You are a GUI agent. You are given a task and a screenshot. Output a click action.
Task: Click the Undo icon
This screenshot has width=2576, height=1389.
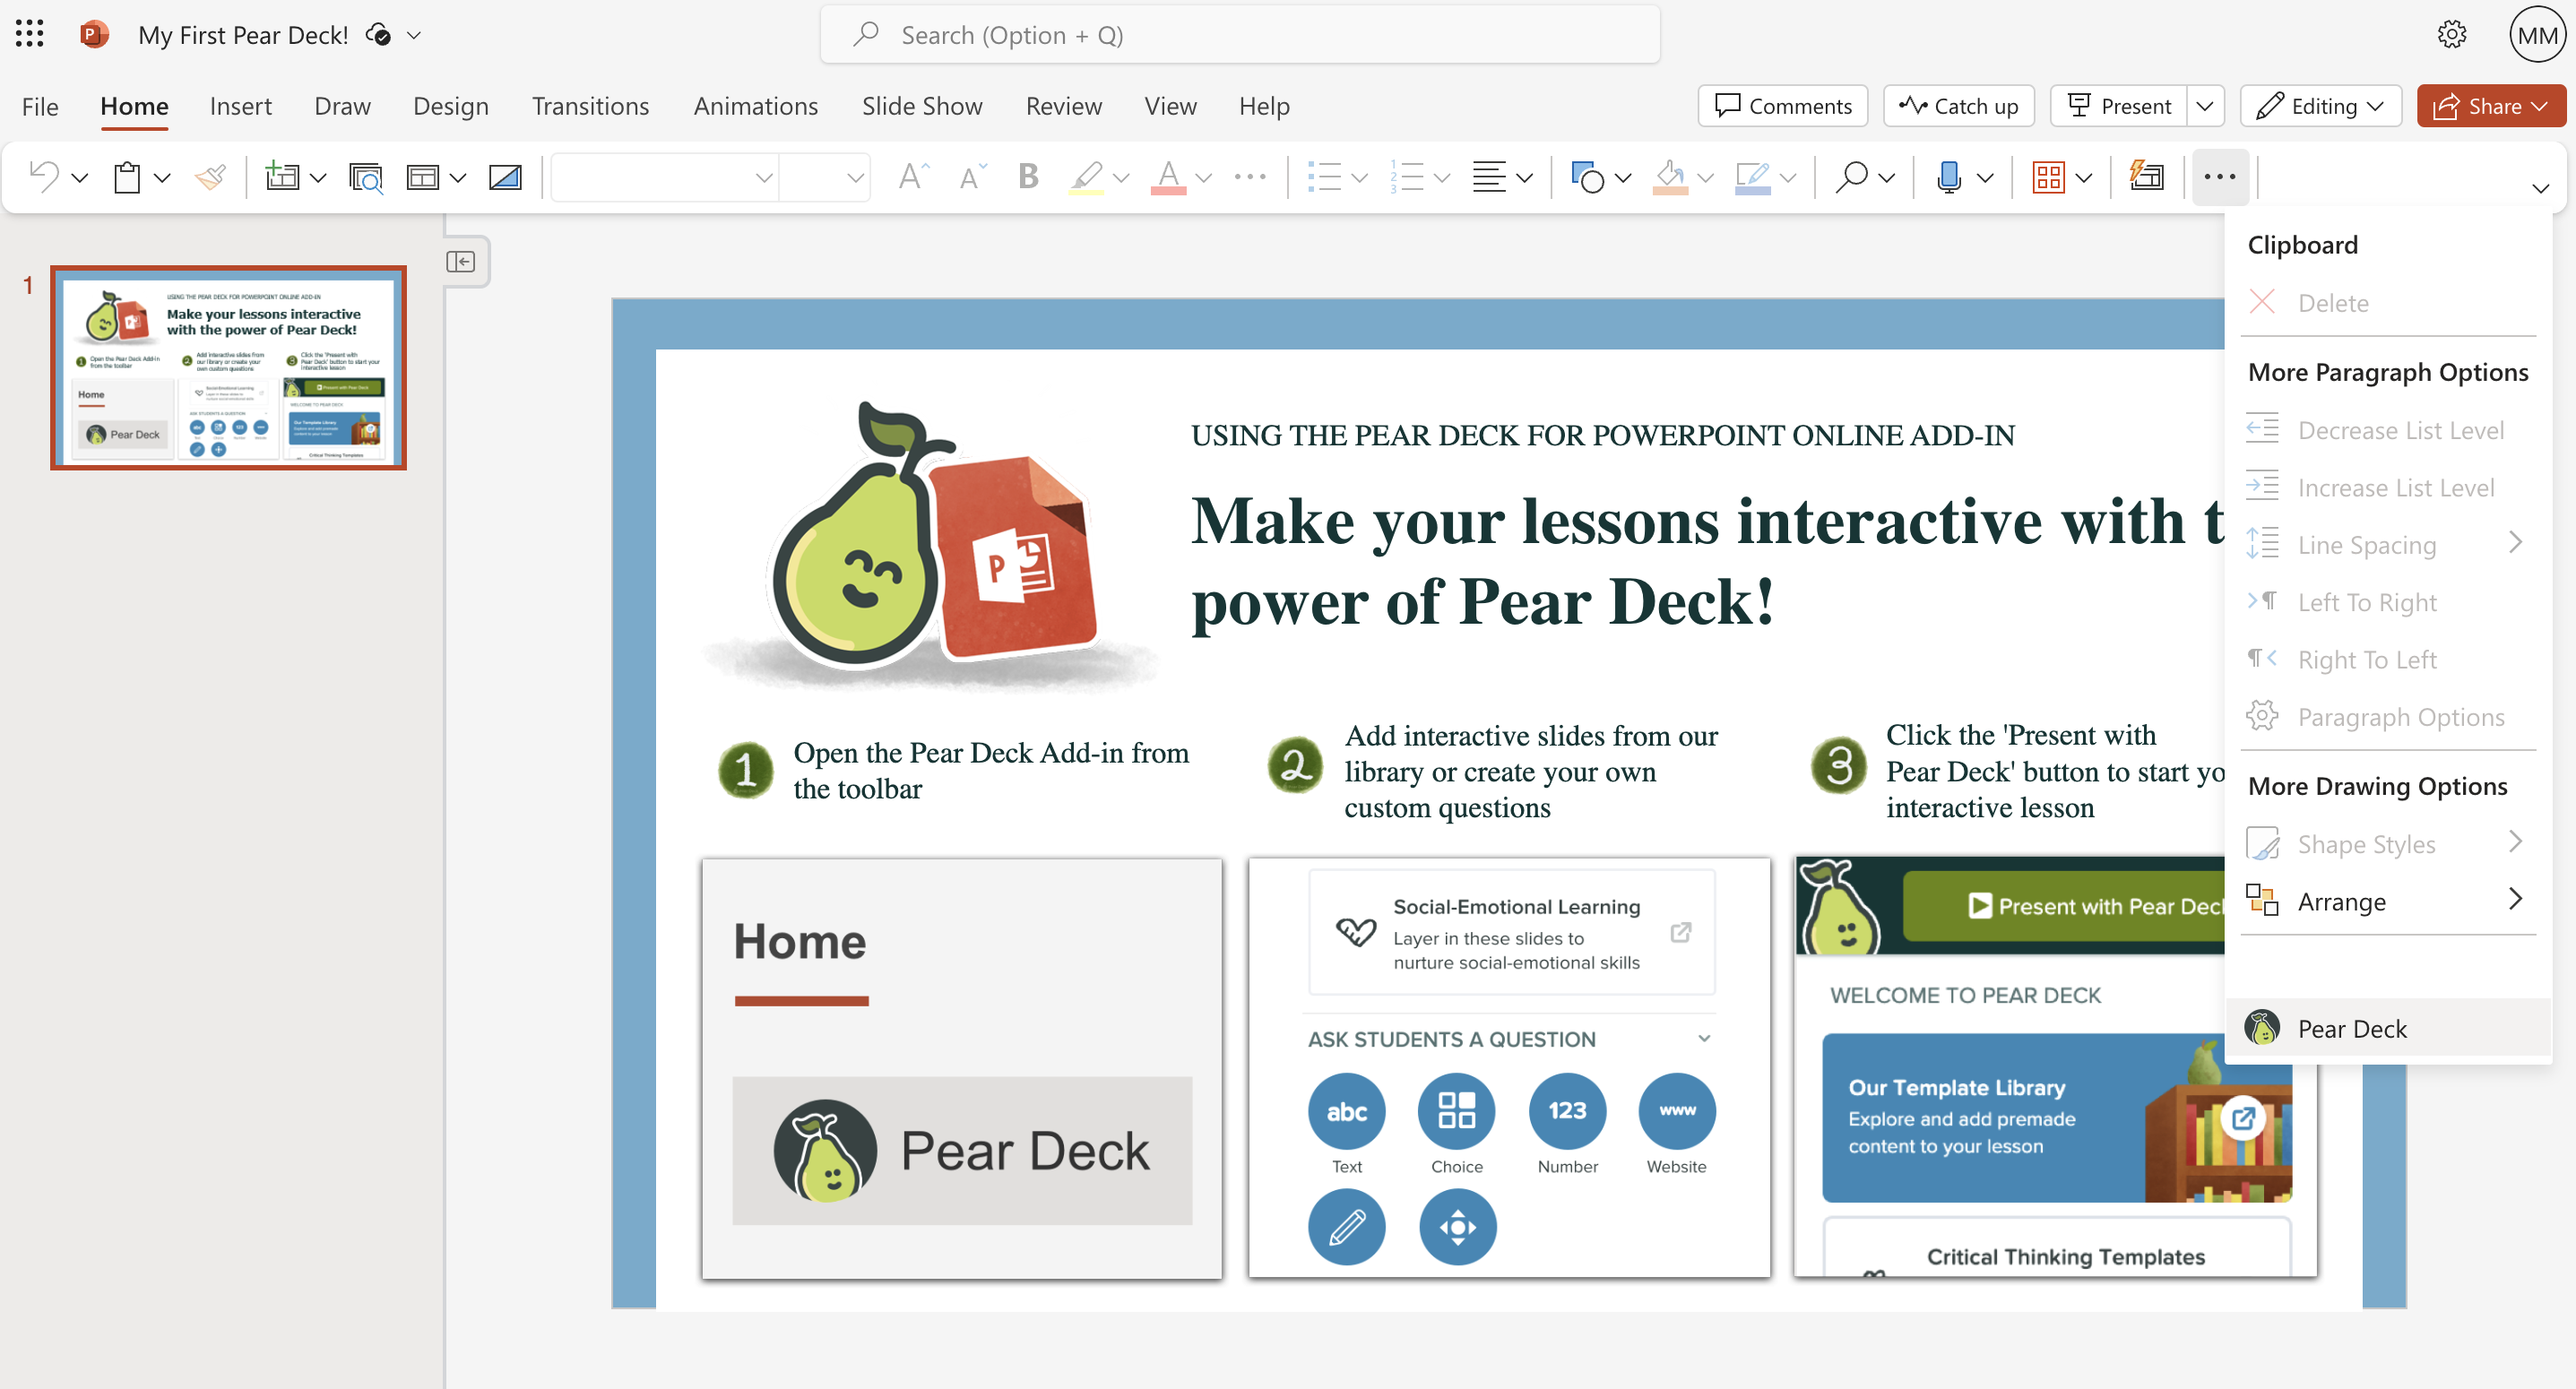pos(42,177)
